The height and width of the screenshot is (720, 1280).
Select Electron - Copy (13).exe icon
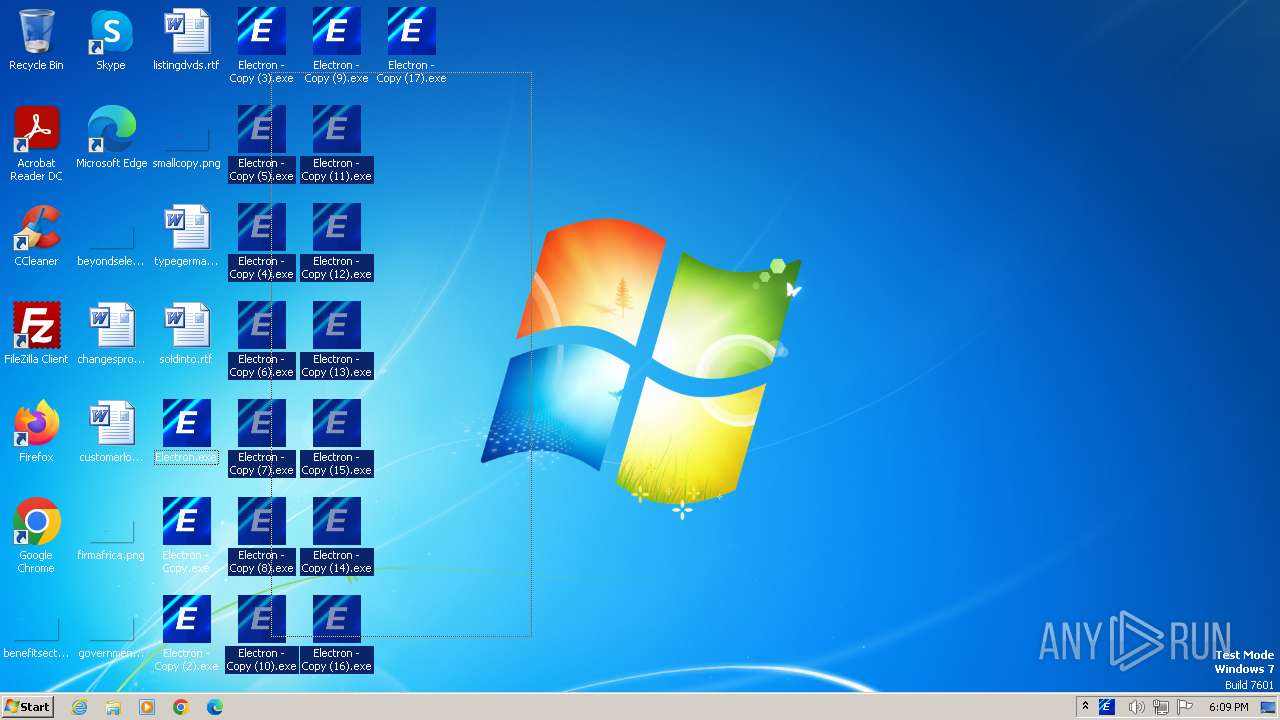click(x=336, y=339)
